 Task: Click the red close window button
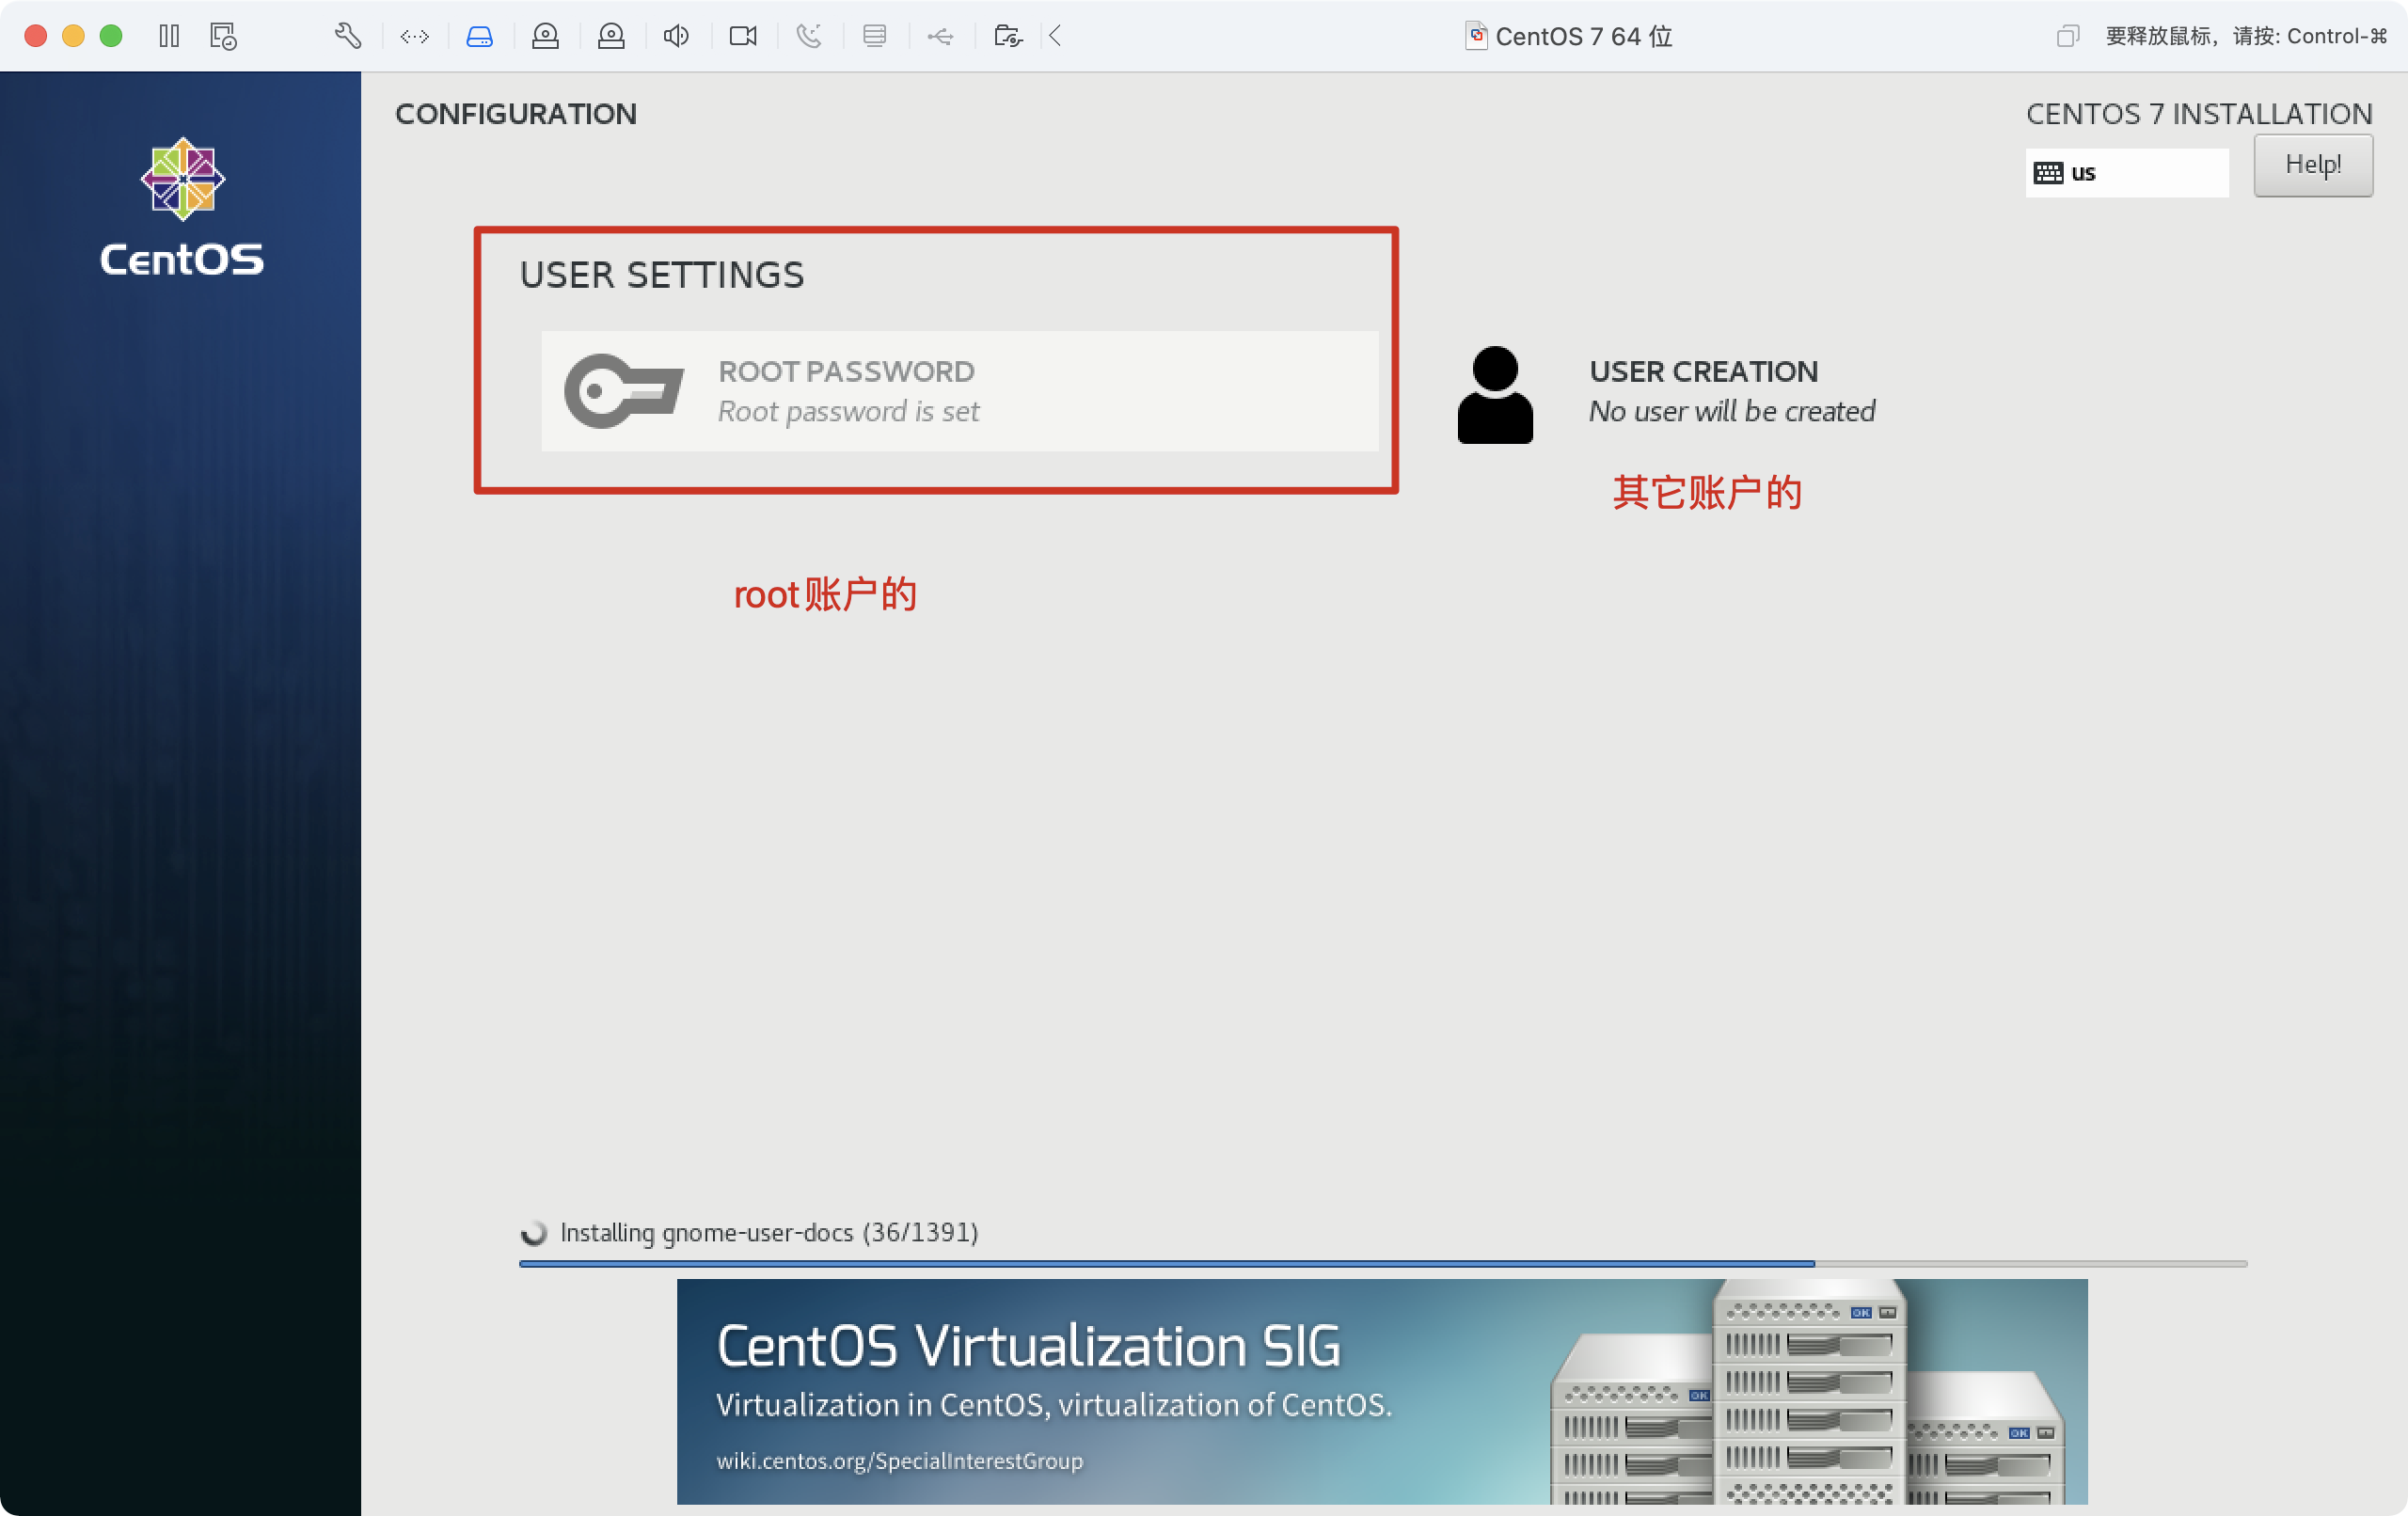pos(36,36)
